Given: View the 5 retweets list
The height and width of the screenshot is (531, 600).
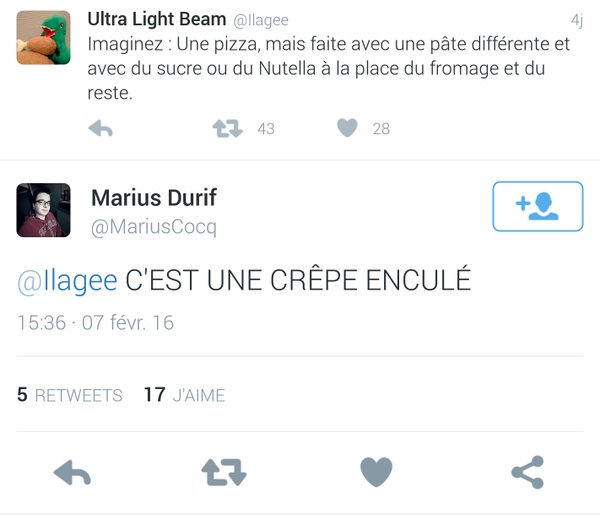Looking at the screenshot, I should [70, 395].
